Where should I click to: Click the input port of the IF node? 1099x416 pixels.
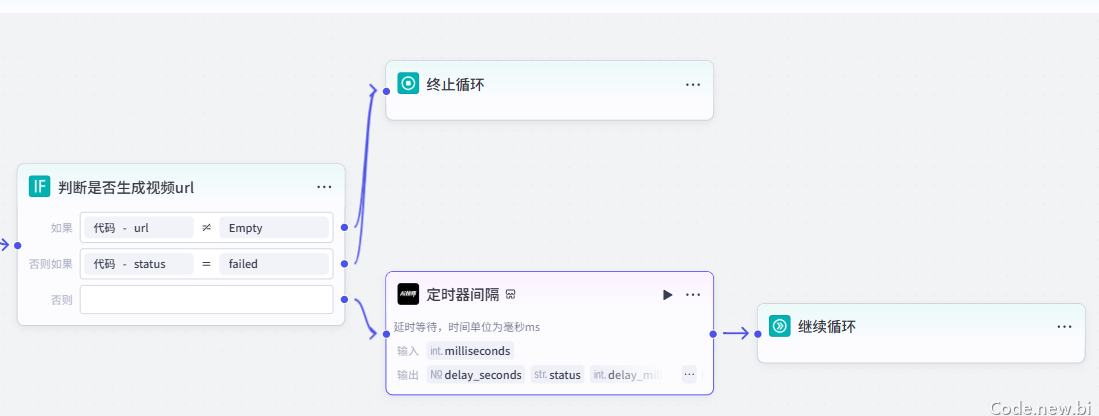[18, 245]
